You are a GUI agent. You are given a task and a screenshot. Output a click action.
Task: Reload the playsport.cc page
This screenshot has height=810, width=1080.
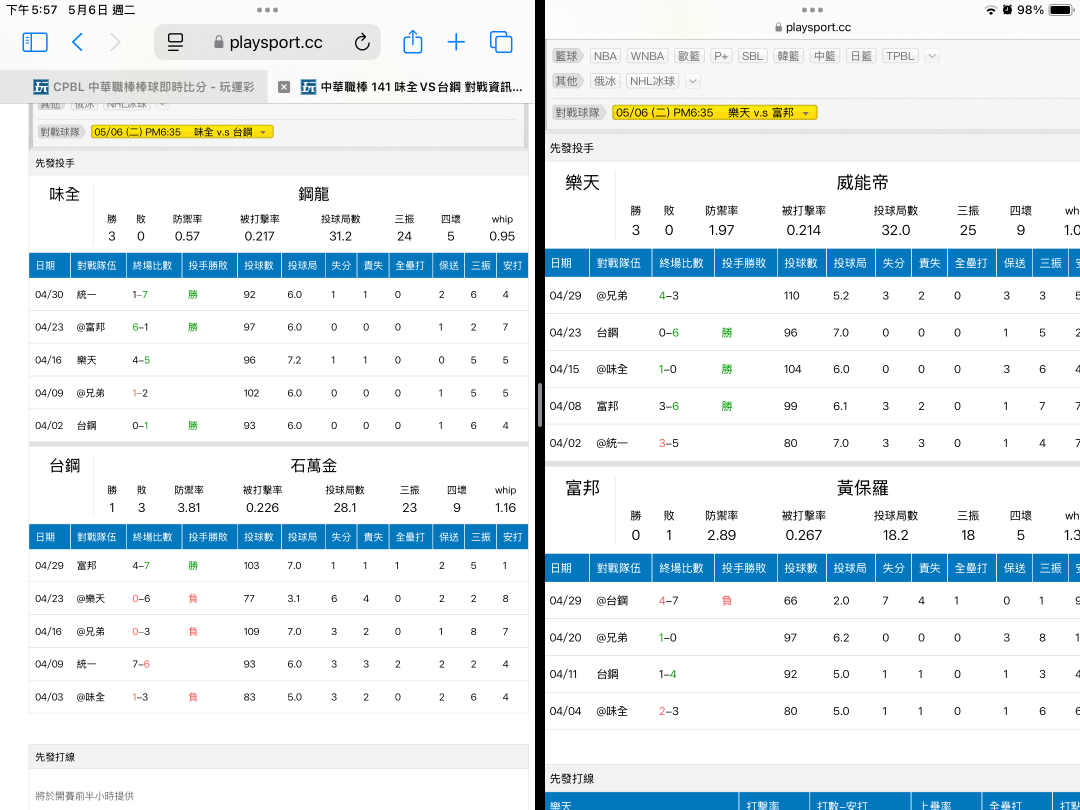[362, 42]
